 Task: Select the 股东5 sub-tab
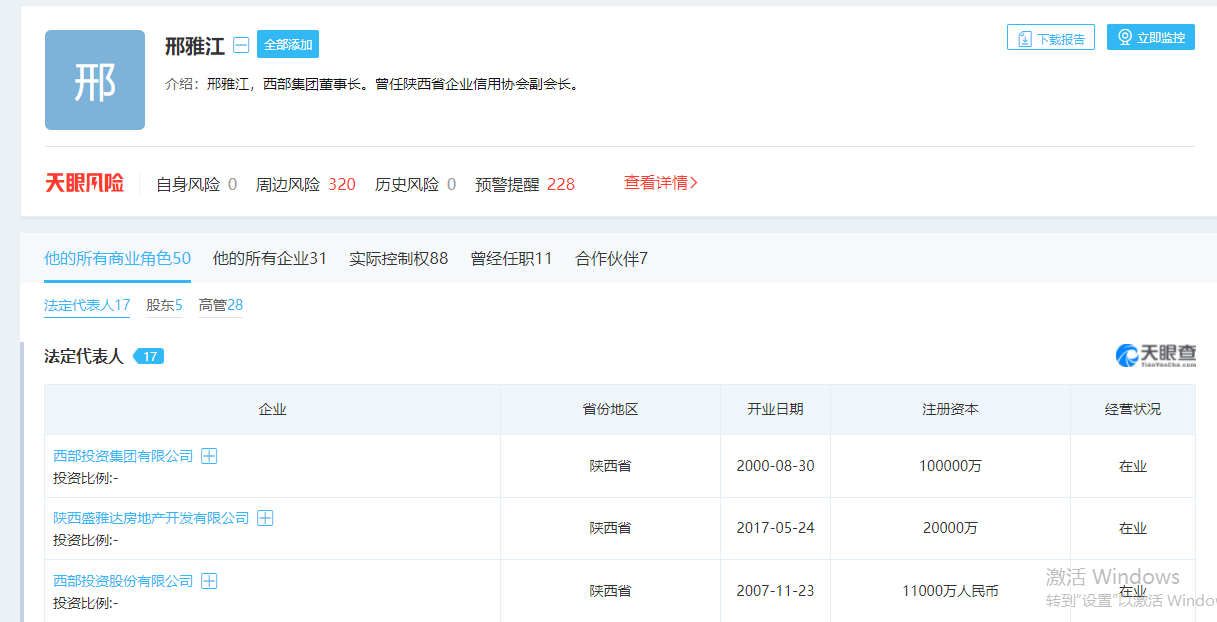click(x=165, y=306)
